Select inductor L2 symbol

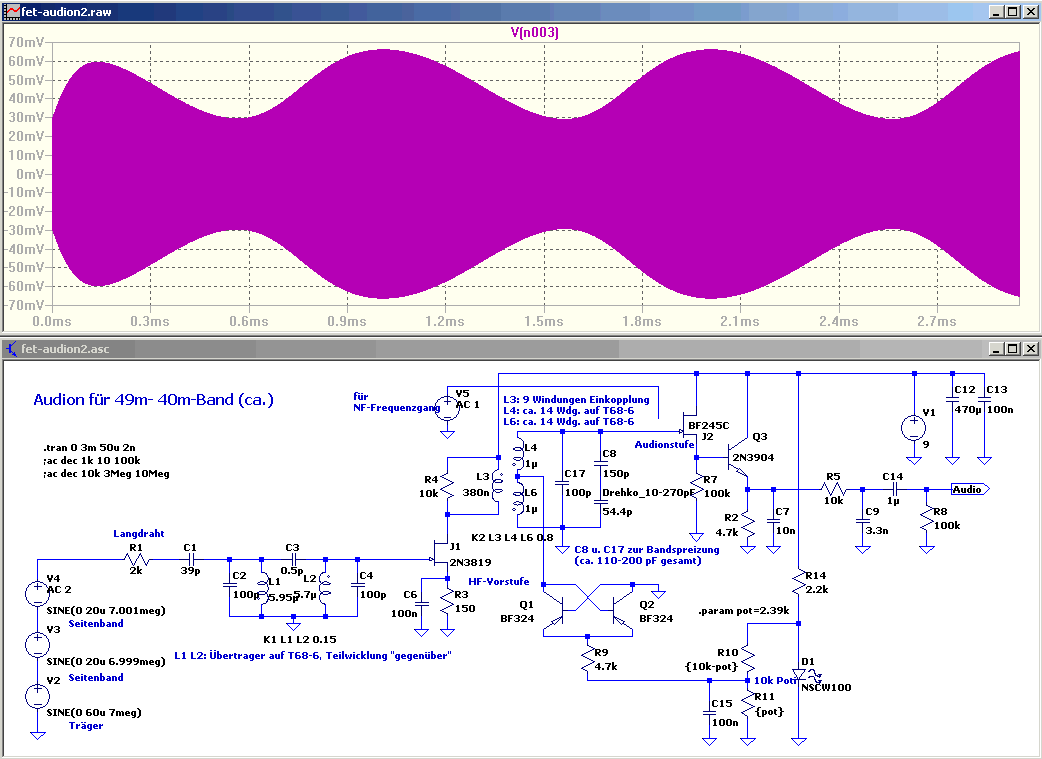click(325, 588)
